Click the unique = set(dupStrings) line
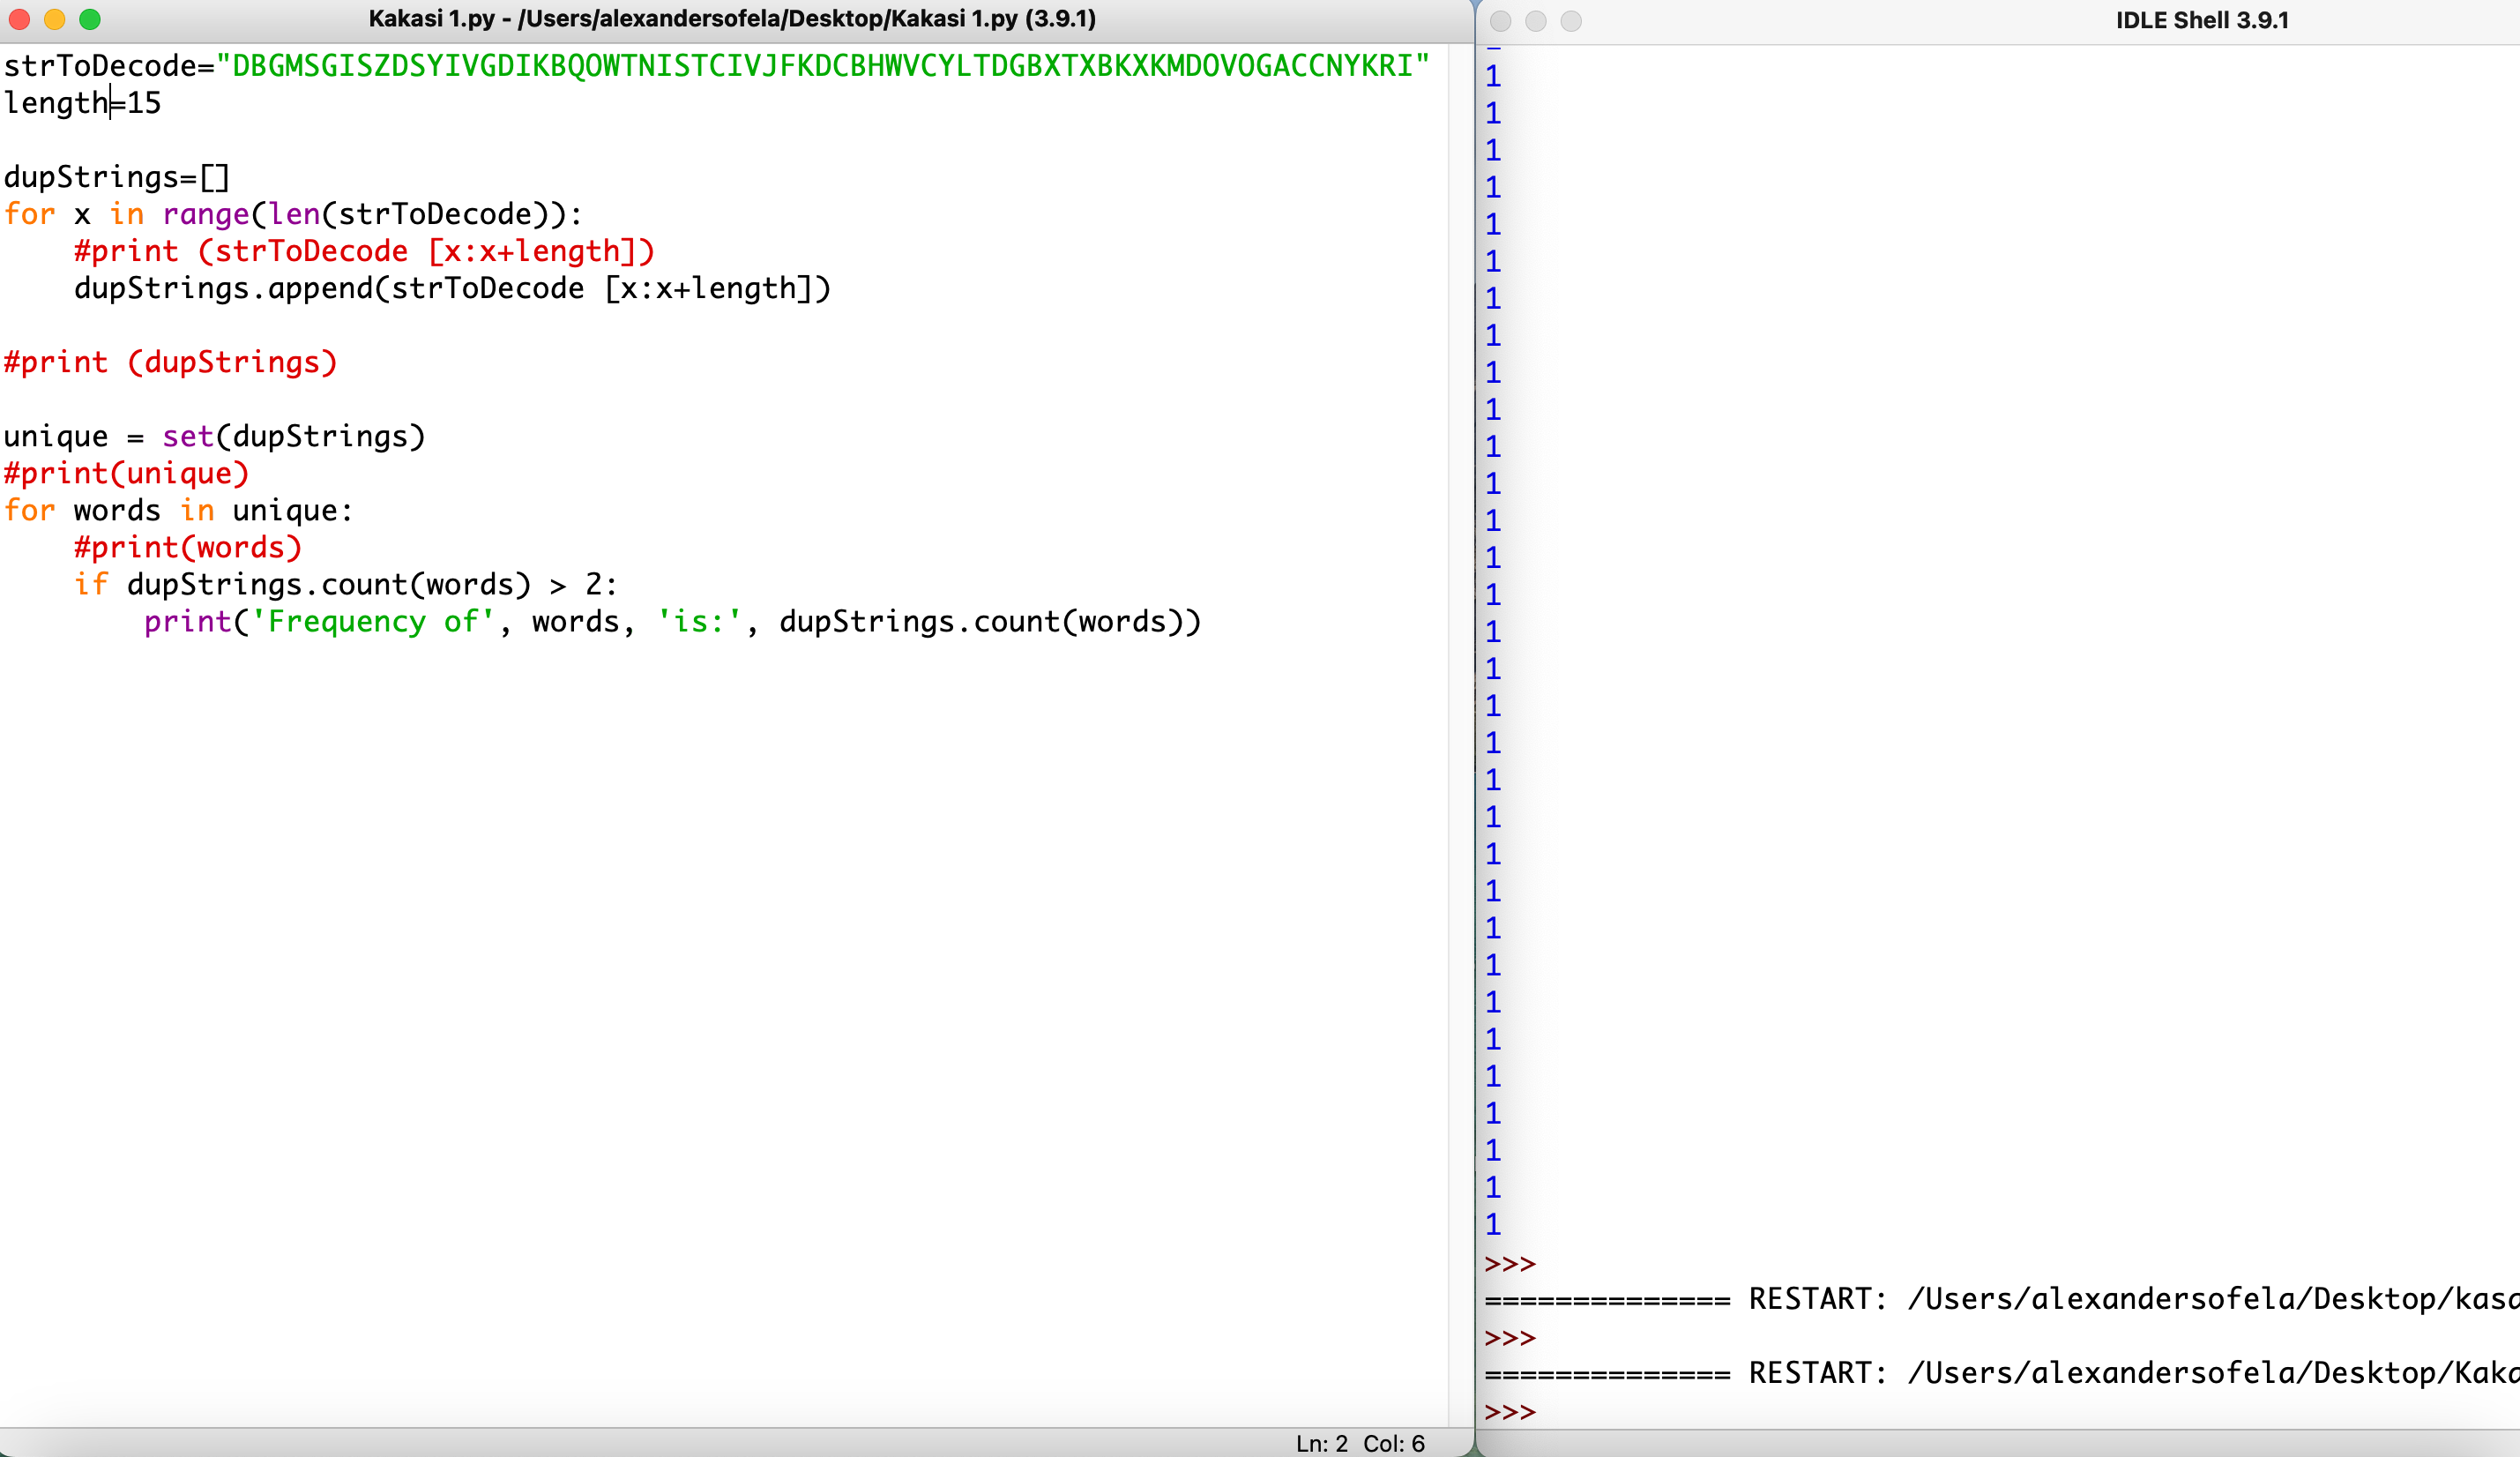Image resolution: width=2520 pixels, height=1457 pixels. coord(214,436)
